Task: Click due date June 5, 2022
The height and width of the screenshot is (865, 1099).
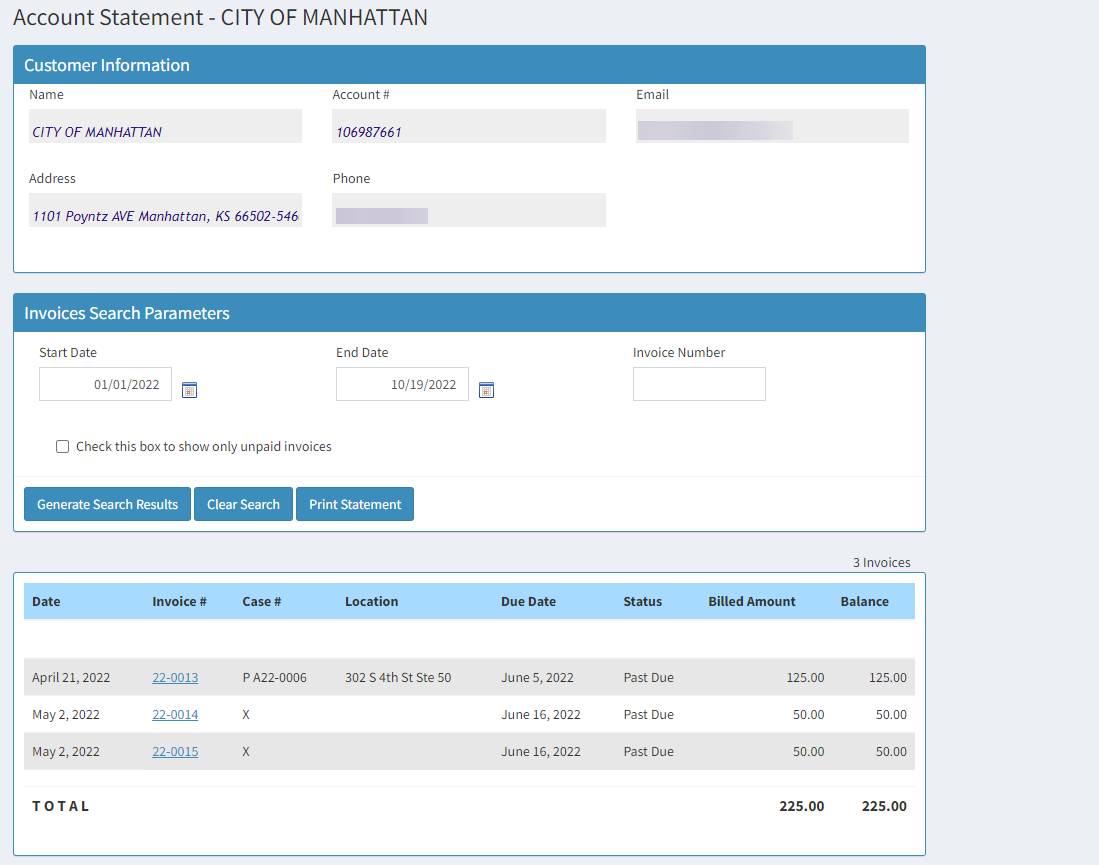Action: [x=538, y=678]
